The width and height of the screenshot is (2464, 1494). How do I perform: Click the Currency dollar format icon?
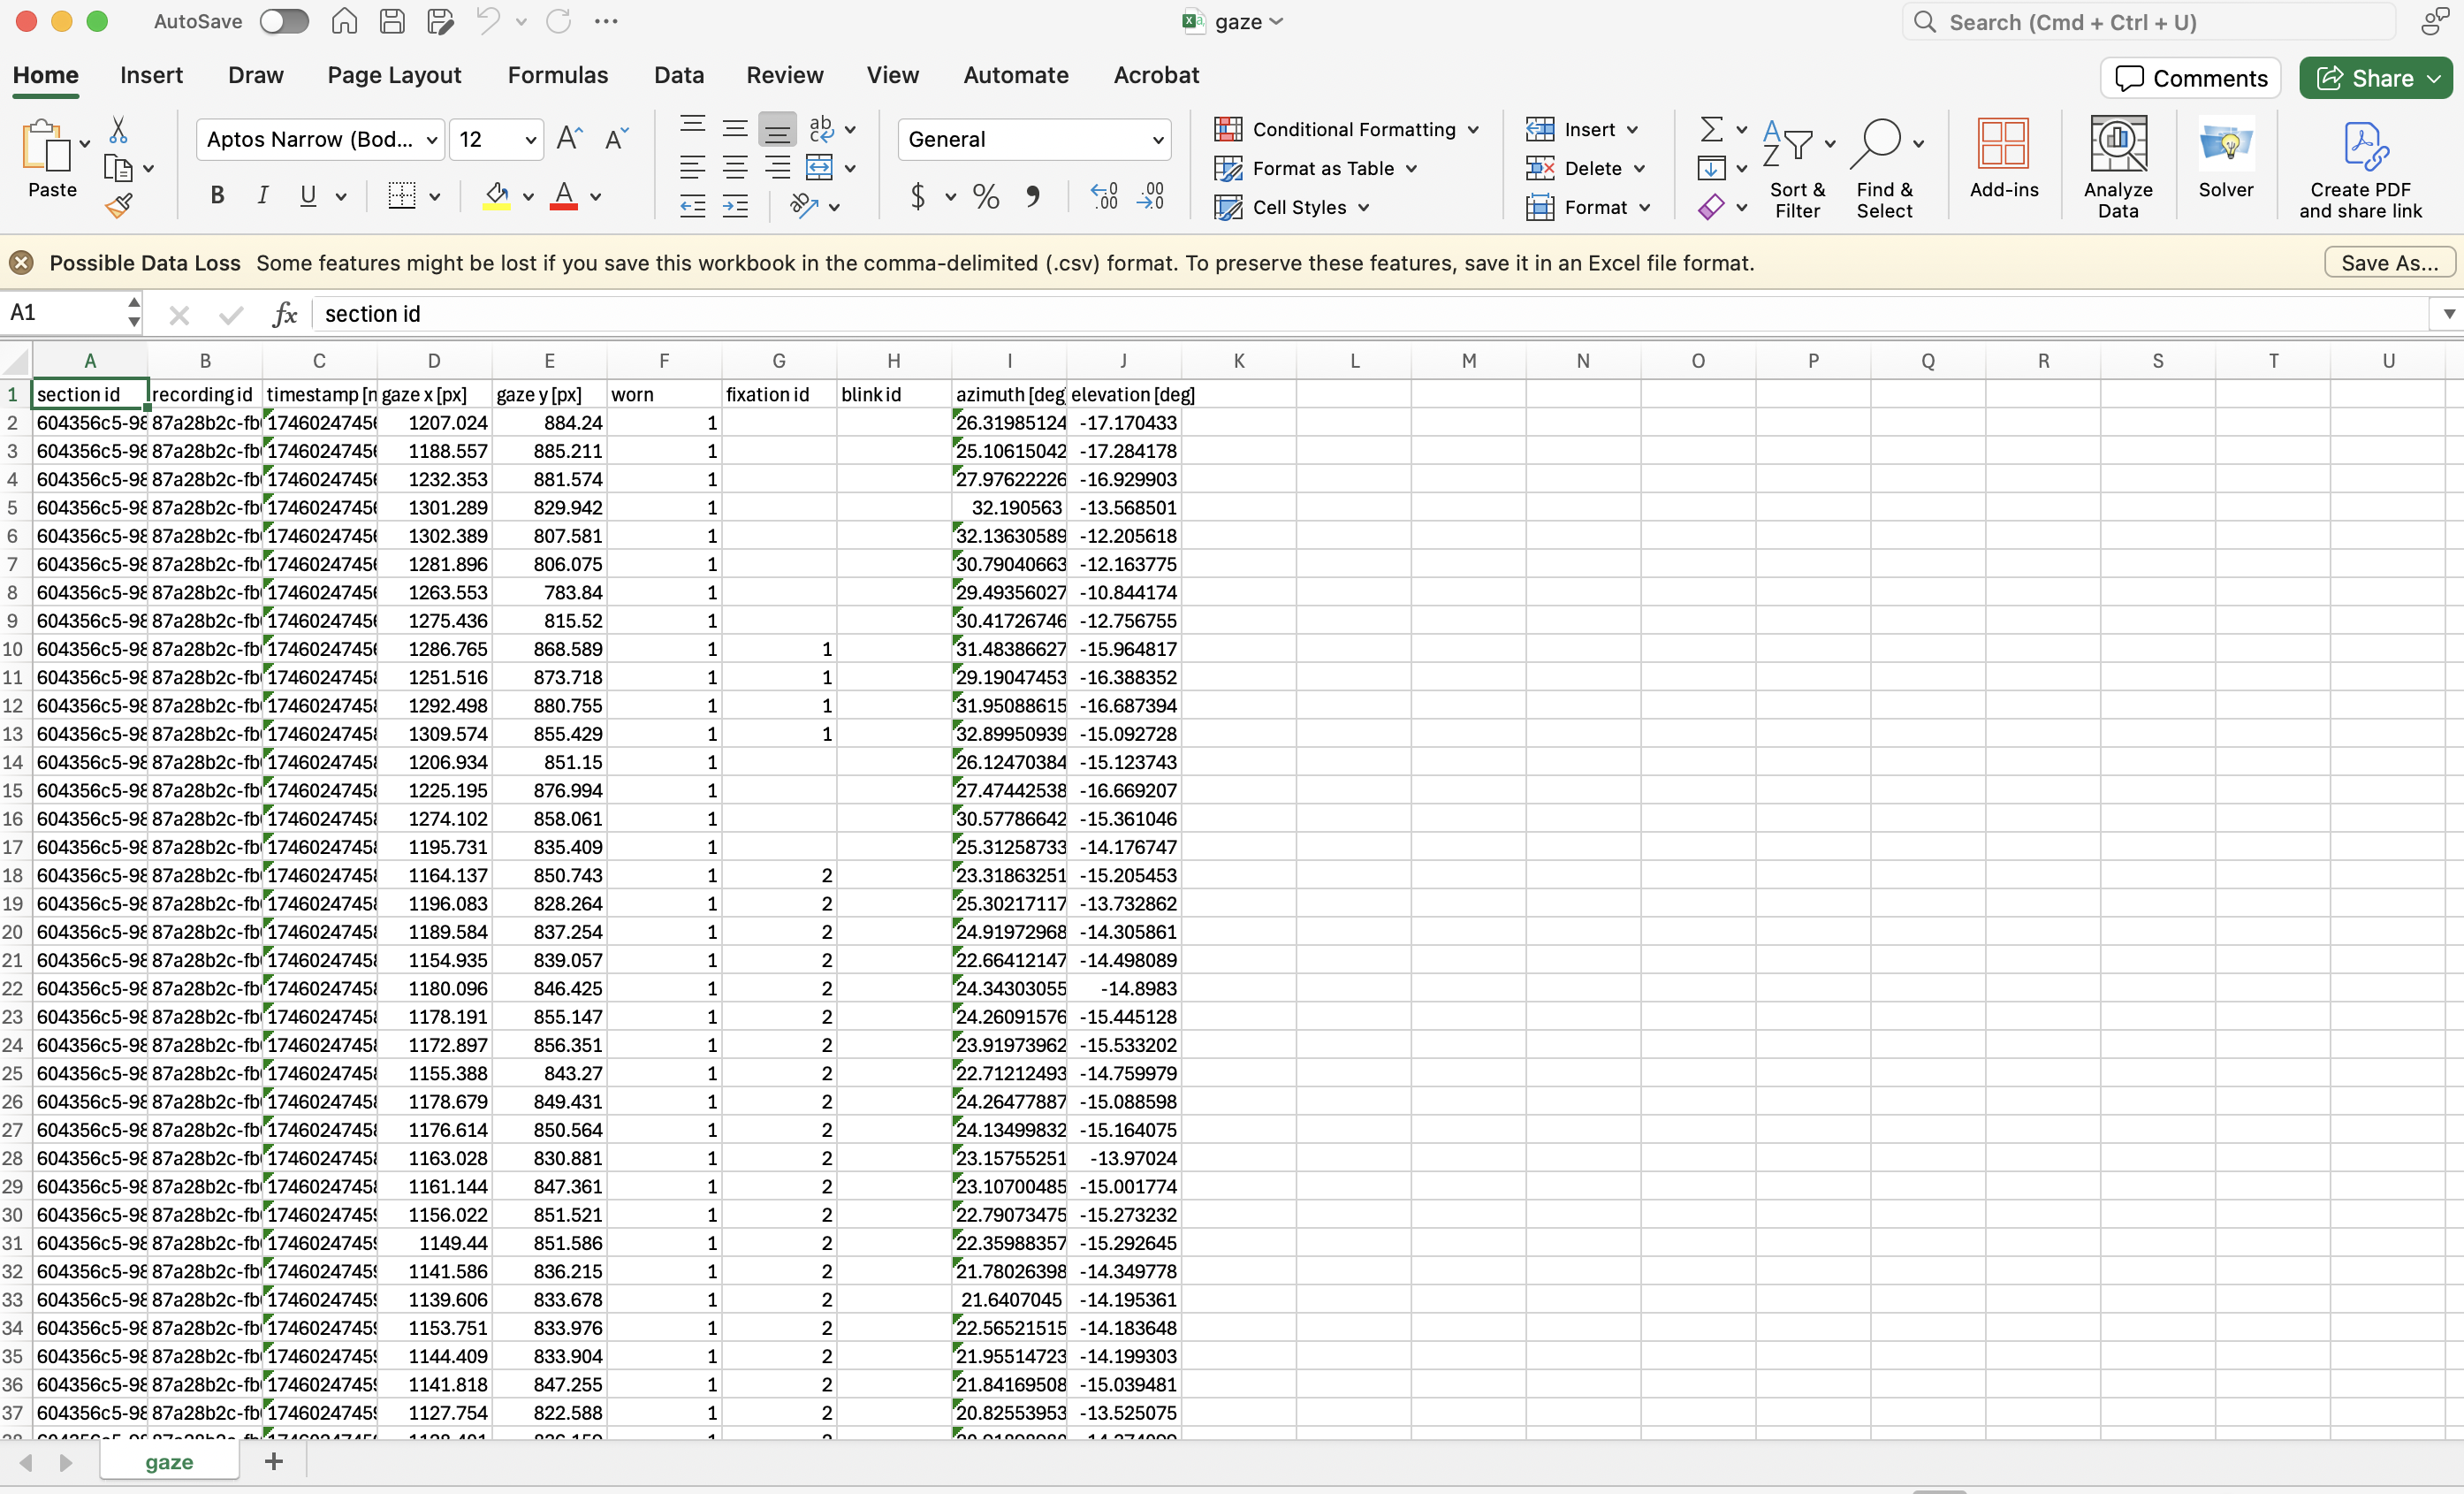click(917, 196)
